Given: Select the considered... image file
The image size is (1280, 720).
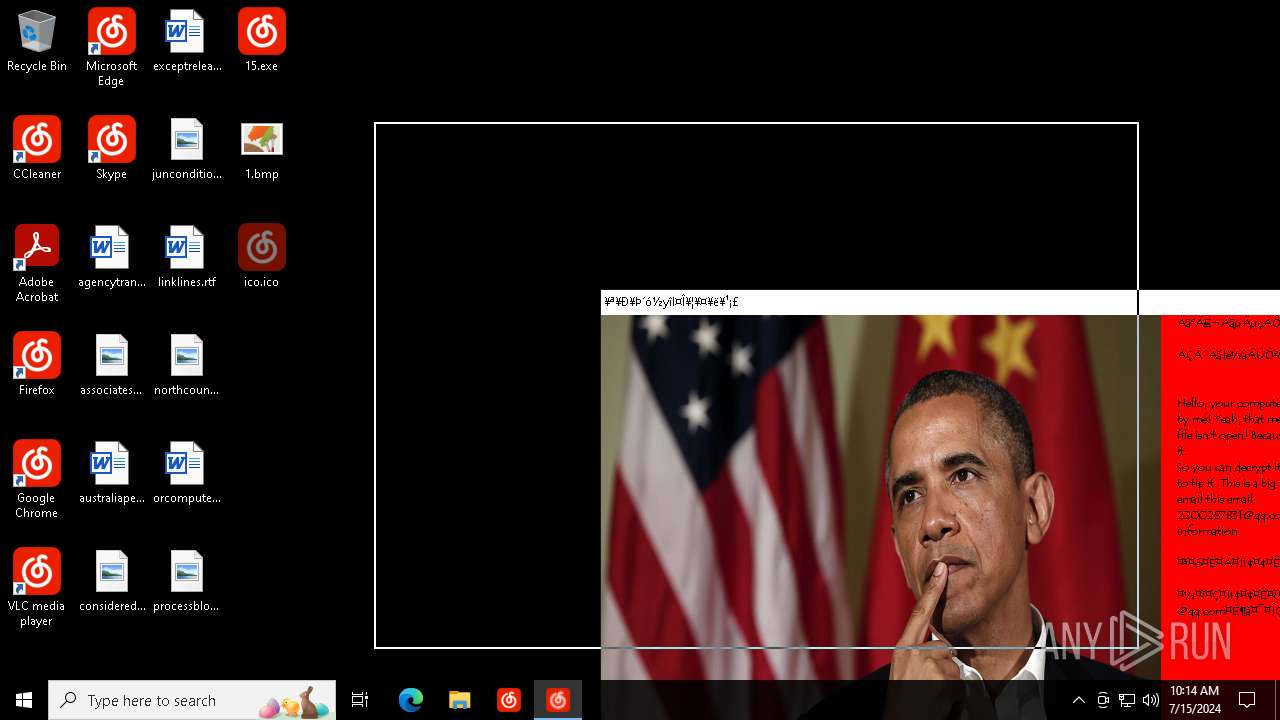Looking at the screenshot, I should pos(111,582).
